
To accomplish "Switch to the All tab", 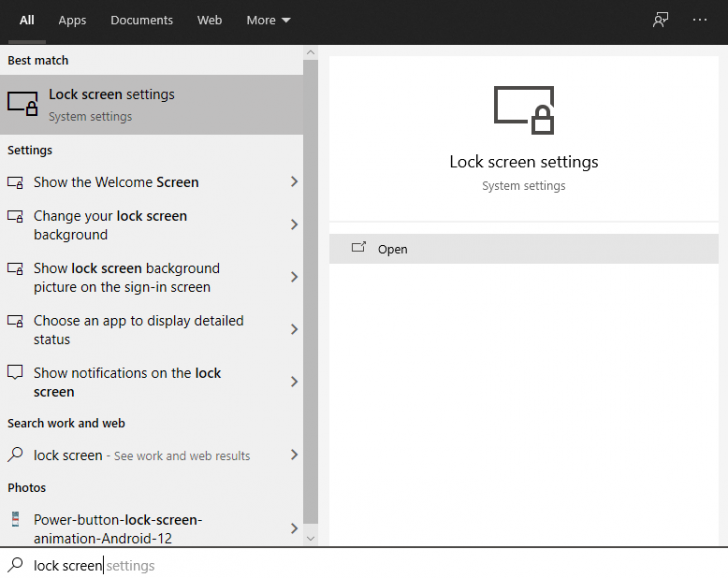I will click(27, 20).
